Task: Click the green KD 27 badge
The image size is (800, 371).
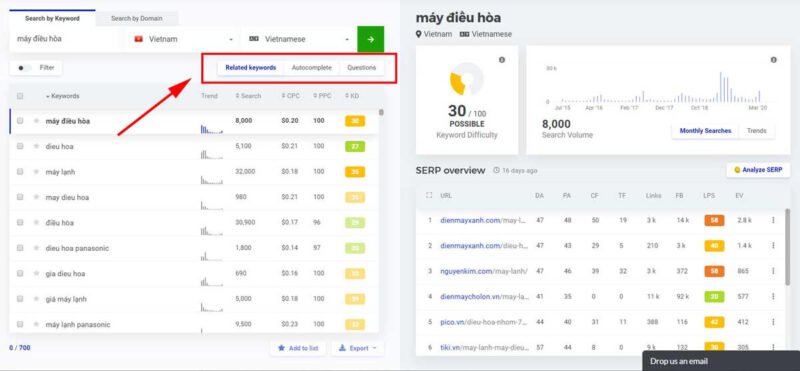Action: coord(355,146)
